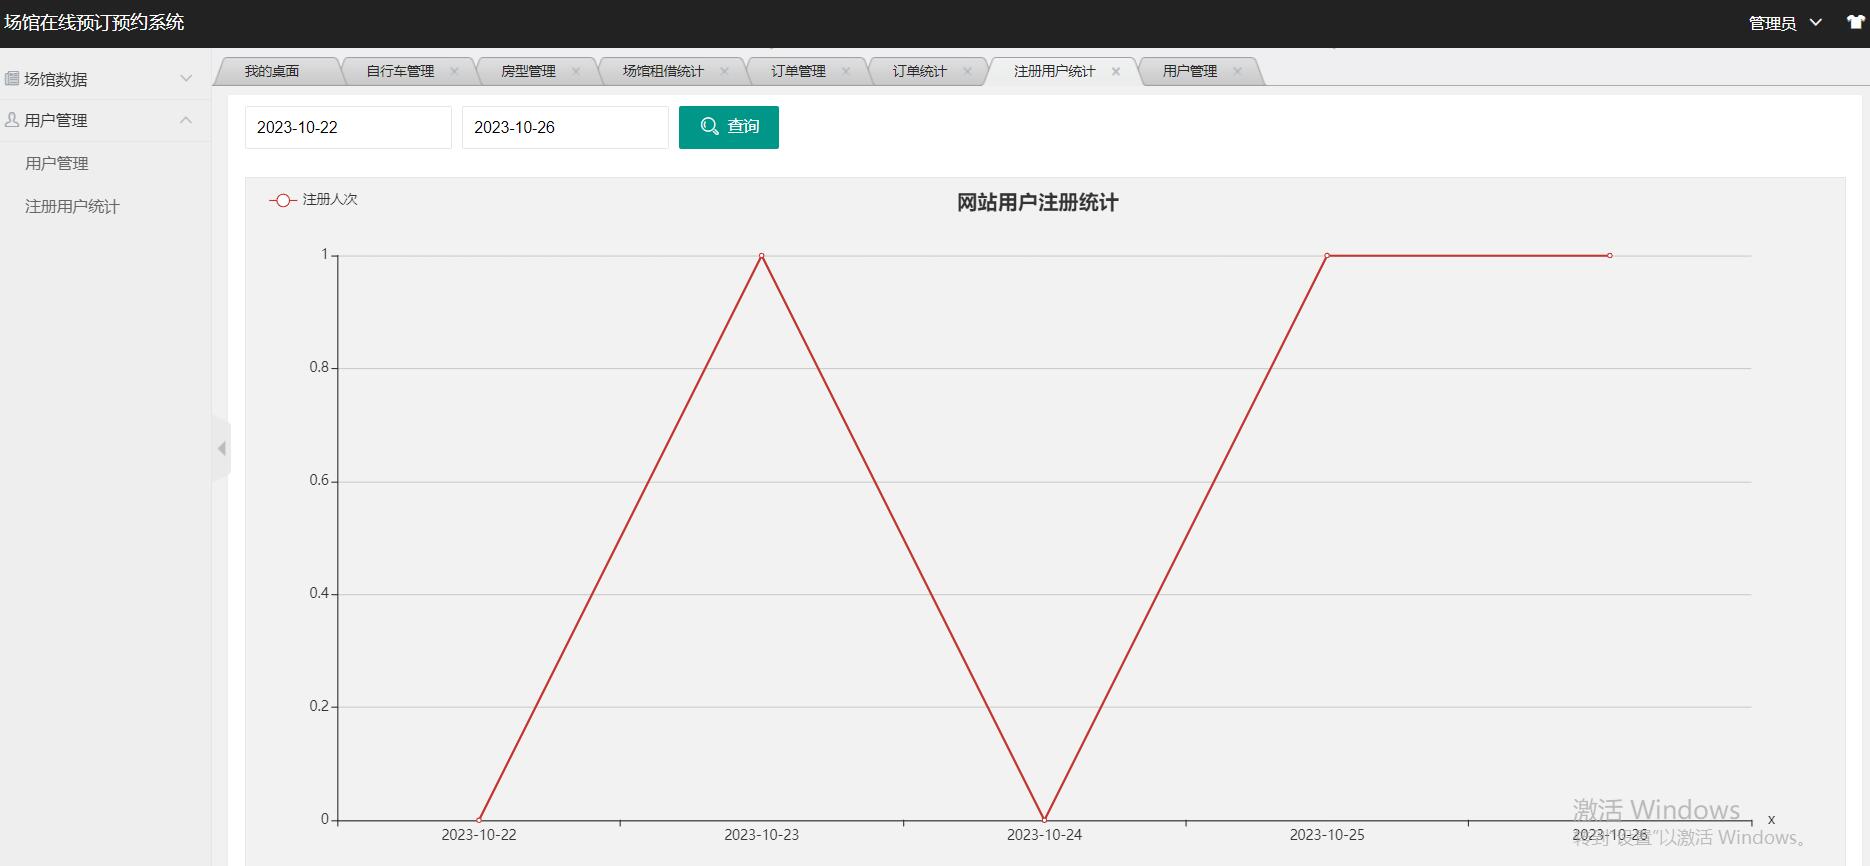
Task: Switch to the 房型管理 tab
Action: point(528,71)
